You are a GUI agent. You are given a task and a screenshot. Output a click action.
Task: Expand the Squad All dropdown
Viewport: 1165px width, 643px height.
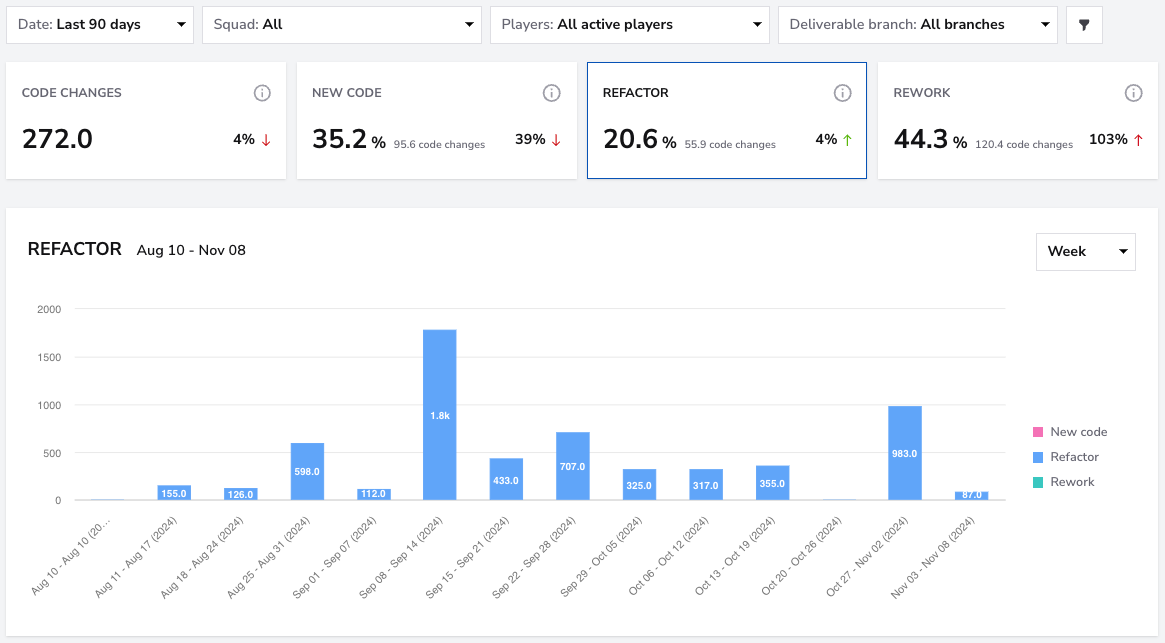pos(342,25)
